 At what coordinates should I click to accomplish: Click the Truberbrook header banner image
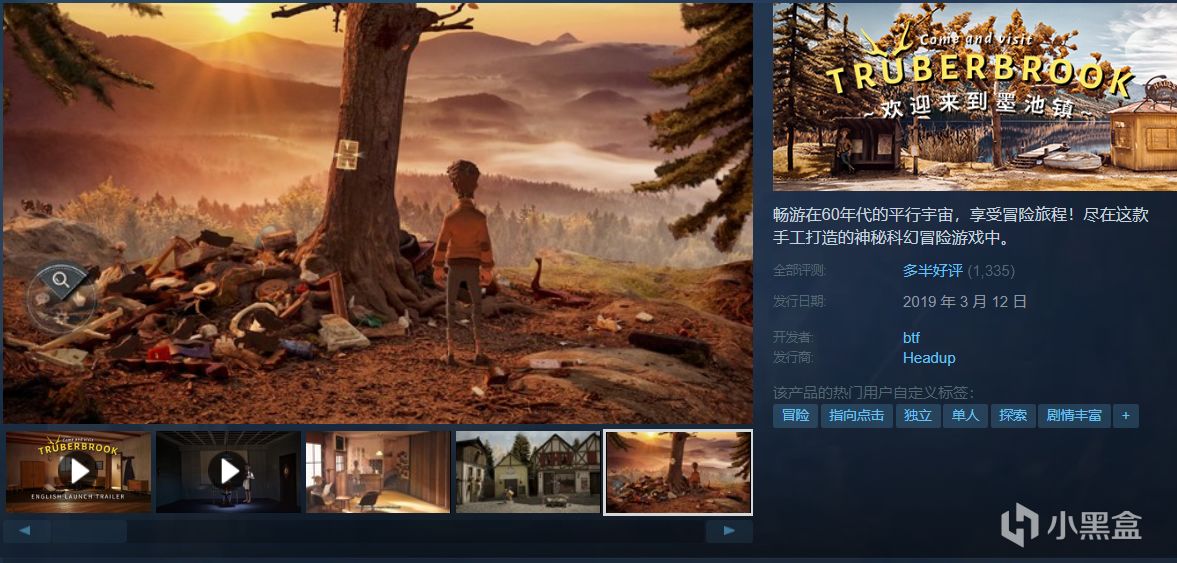(975, 97)
